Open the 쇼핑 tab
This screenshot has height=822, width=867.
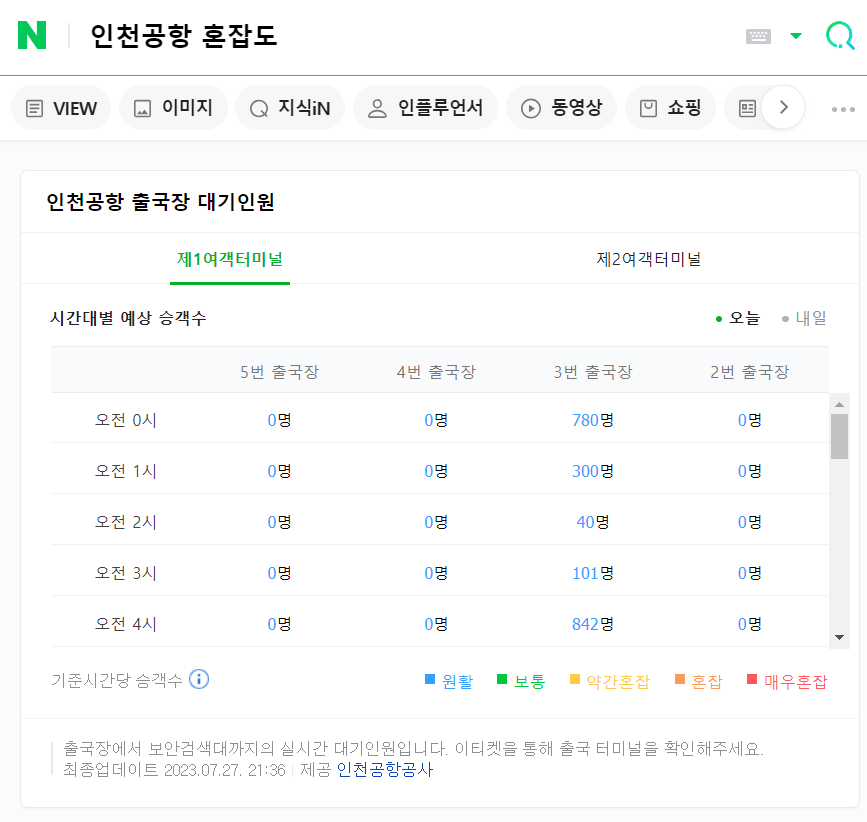coord(670,108)
